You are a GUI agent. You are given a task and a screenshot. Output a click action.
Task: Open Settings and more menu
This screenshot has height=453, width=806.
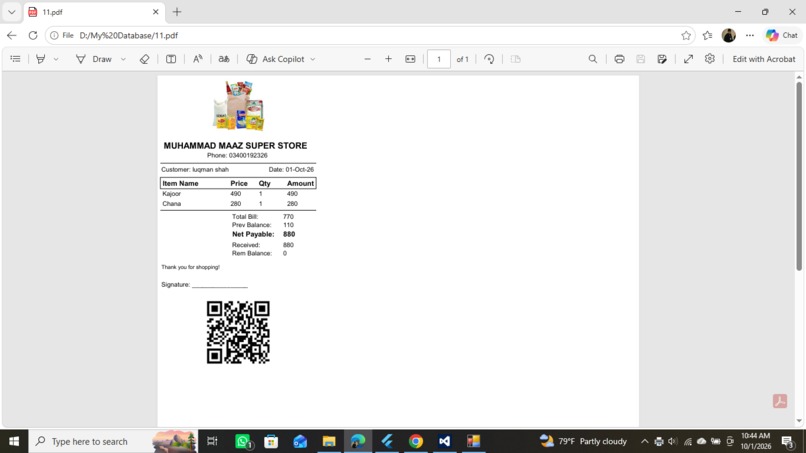750,35
